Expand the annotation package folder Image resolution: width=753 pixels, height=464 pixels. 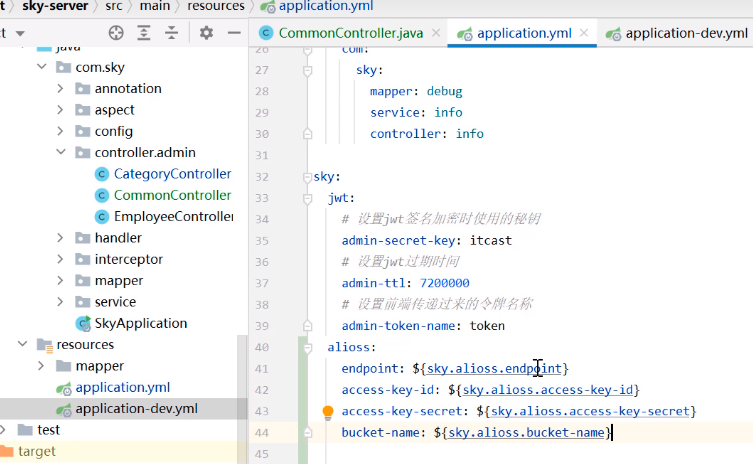coord(61,88)
